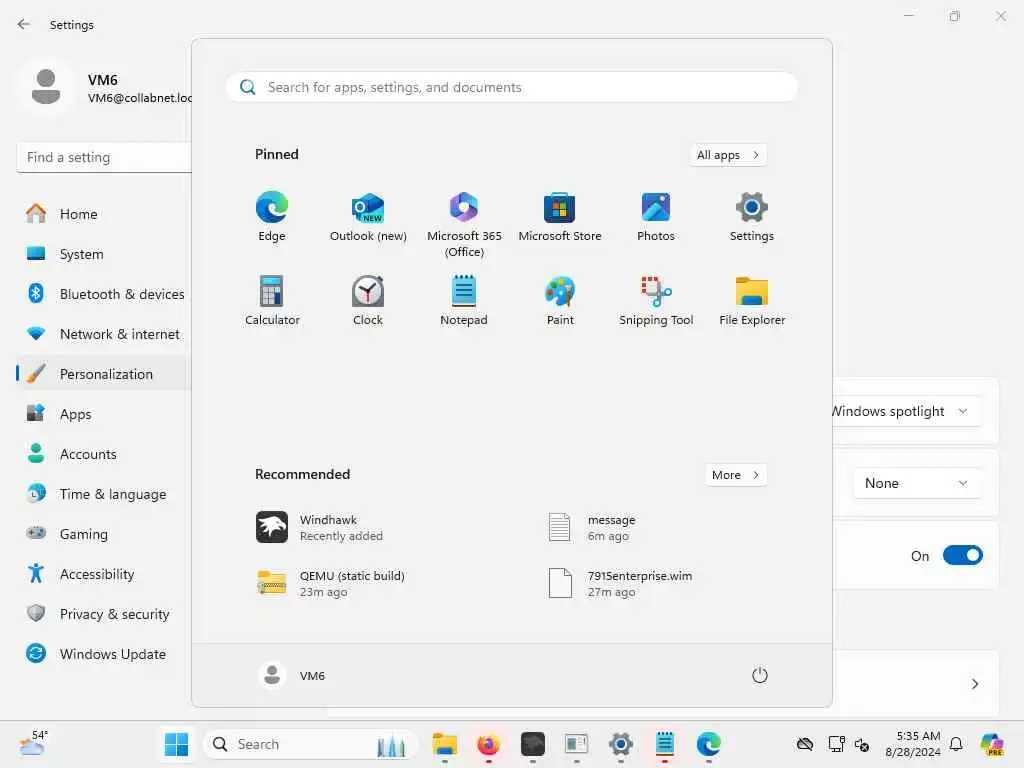Launch the Photos app
The height and width of the screenshot is (768, 1024).
click(656, 217)
